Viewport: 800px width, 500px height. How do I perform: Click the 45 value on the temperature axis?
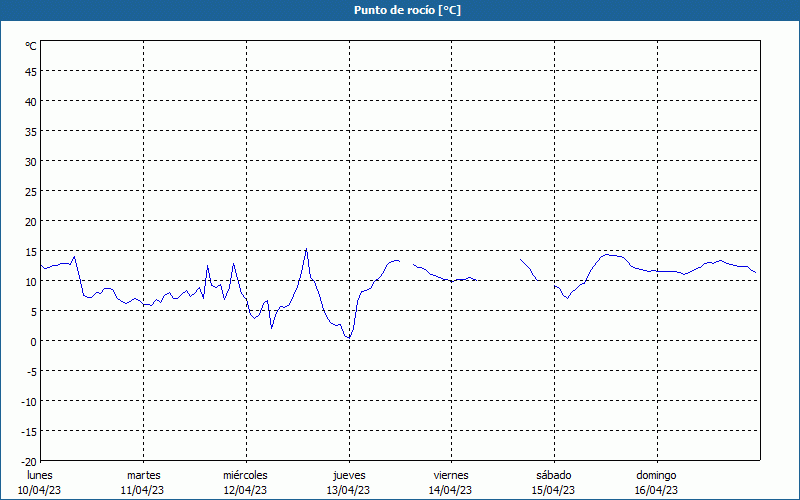pos(31,72)
